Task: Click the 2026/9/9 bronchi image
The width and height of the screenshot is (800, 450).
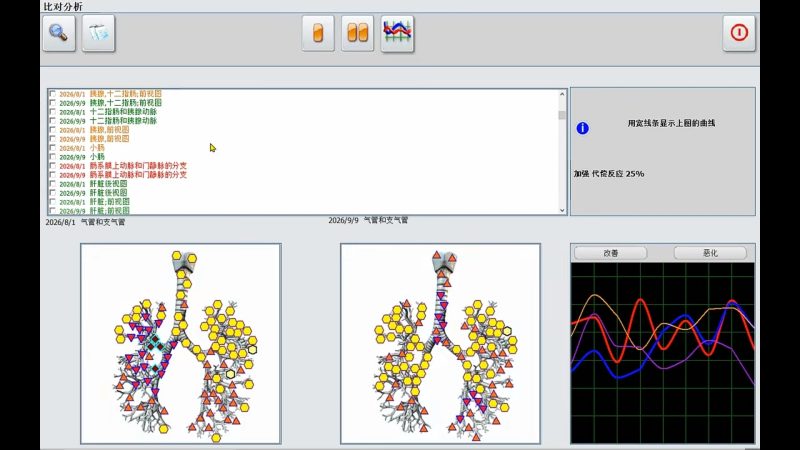Action: (440, 344)
